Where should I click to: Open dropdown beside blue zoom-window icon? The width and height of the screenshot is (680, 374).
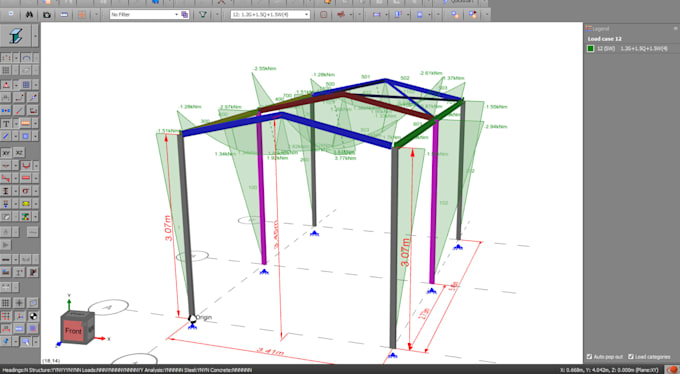pos(36,341)
